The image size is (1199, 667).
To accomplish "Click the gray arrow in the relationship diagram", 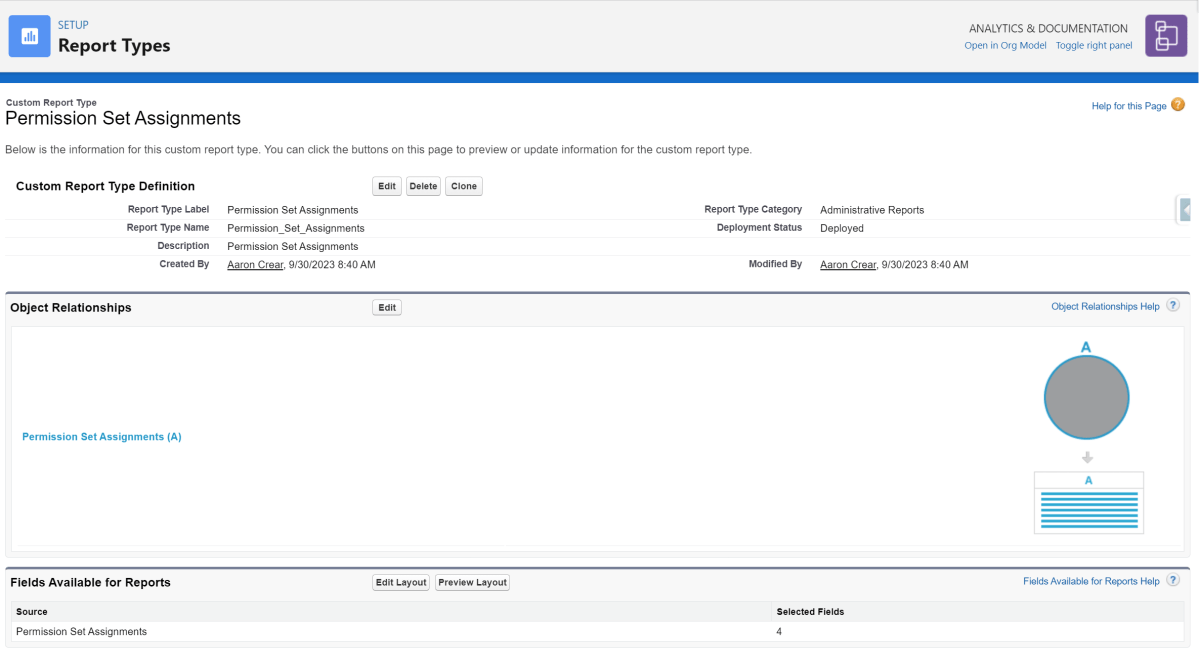I will pos(1087,456).
